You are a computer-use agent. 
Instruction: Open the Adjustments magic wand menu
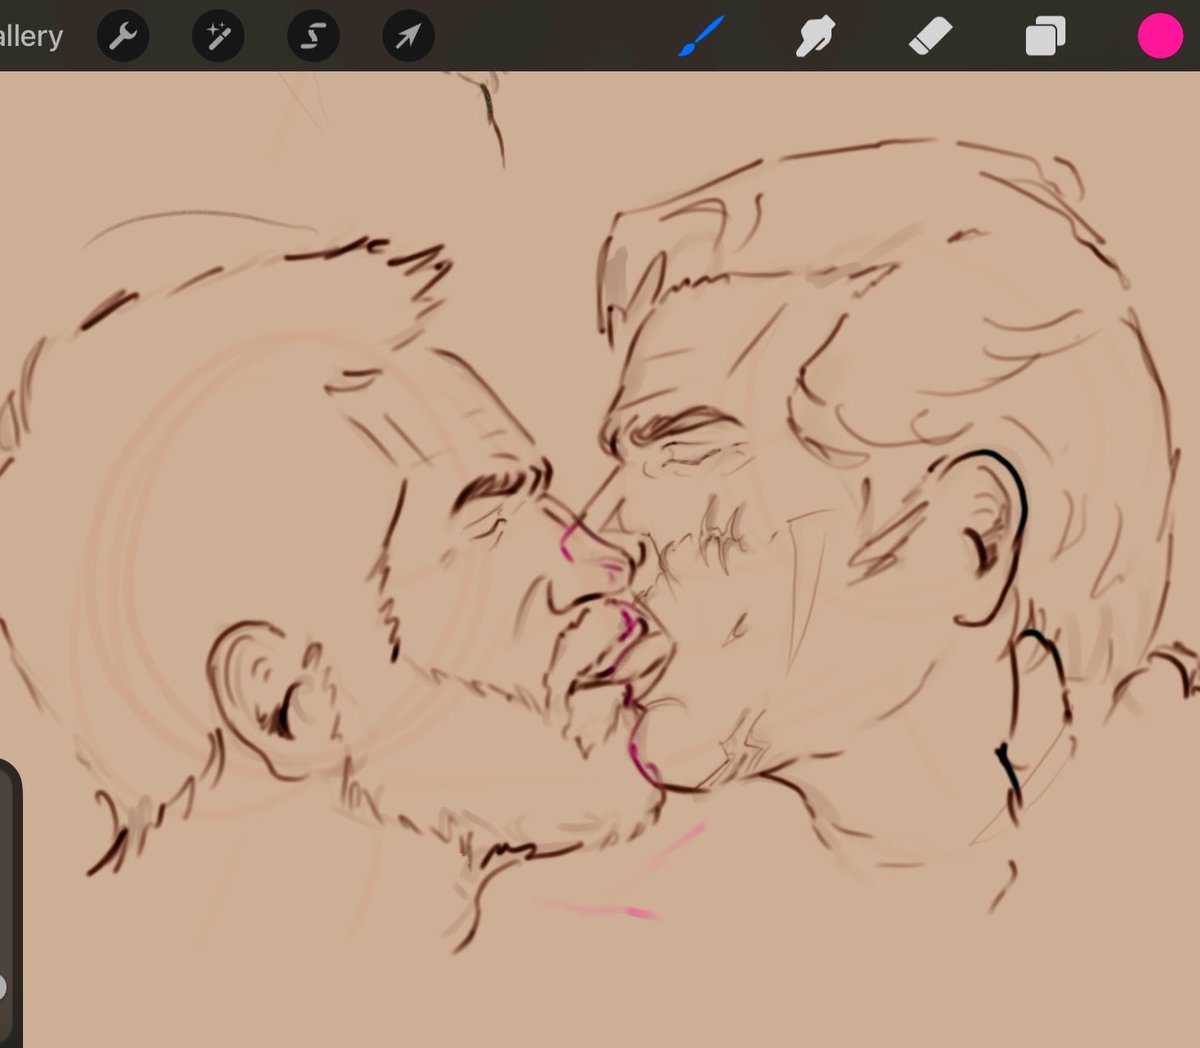coord(218,37)
